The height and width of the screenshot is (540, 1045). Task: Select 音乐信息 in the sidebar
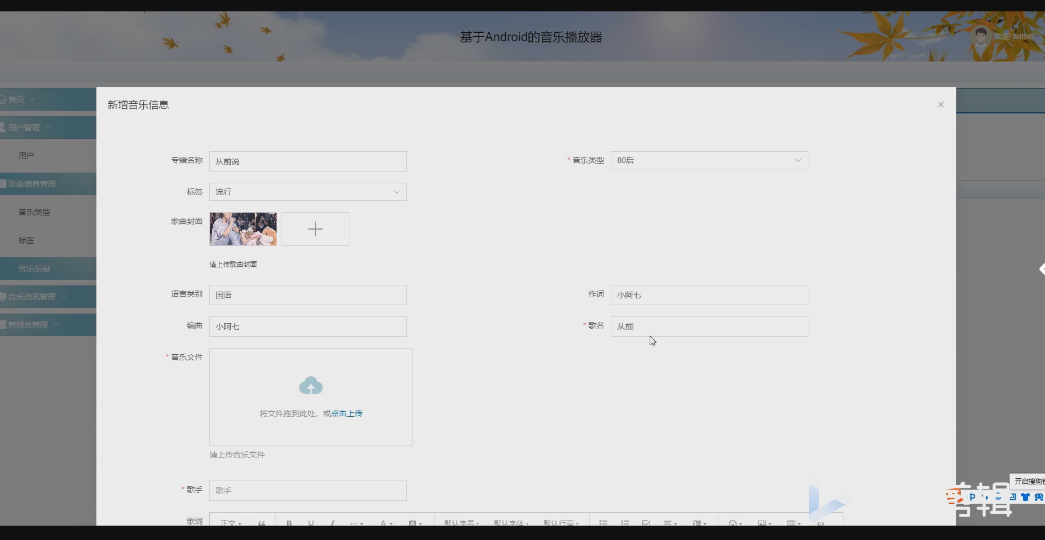point(35,269)
